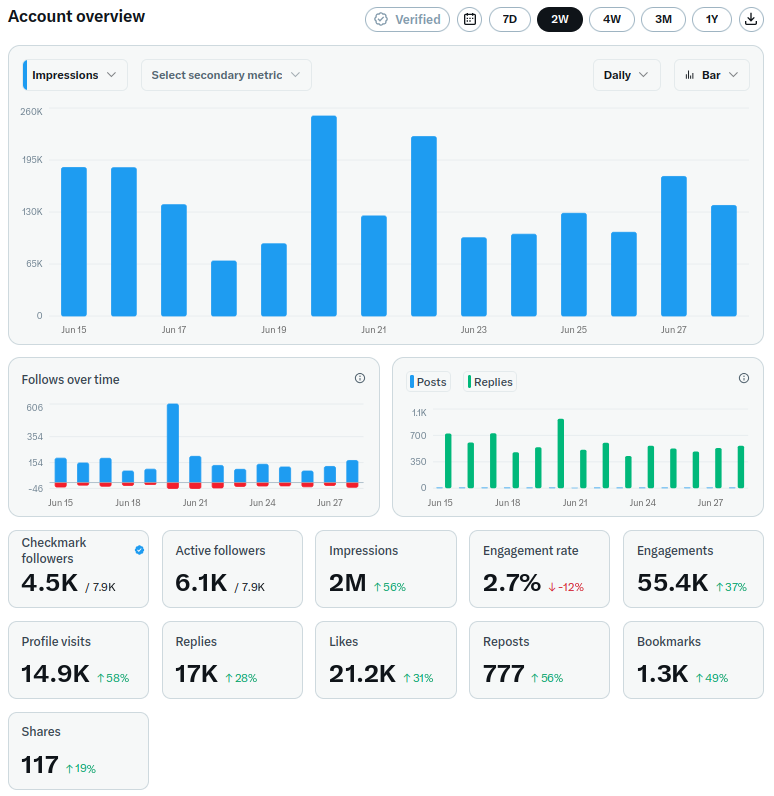This screenshot has height=796, width=774.
Task: Click the Jun 15 Impressions bar
Action: (74, 242)
